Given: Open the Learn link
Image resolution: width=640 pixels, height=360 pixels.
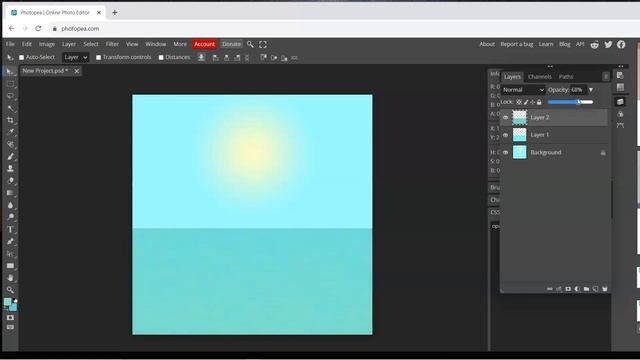Looking at the screenshot, I should tap(546, 44).
